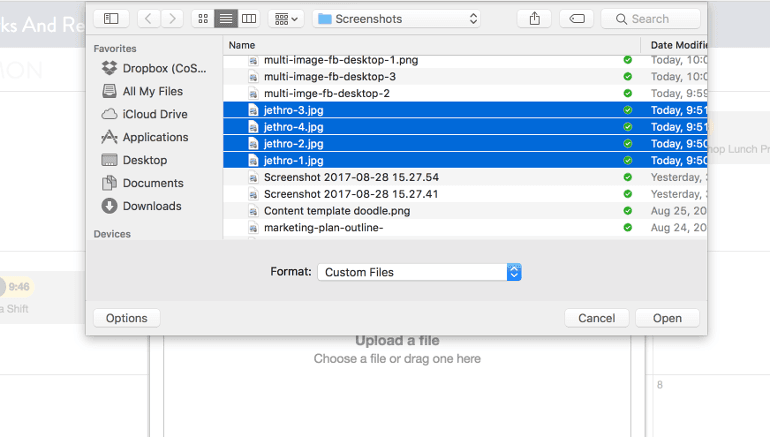Select iCloud Drive in sidebar

(154, 114)
